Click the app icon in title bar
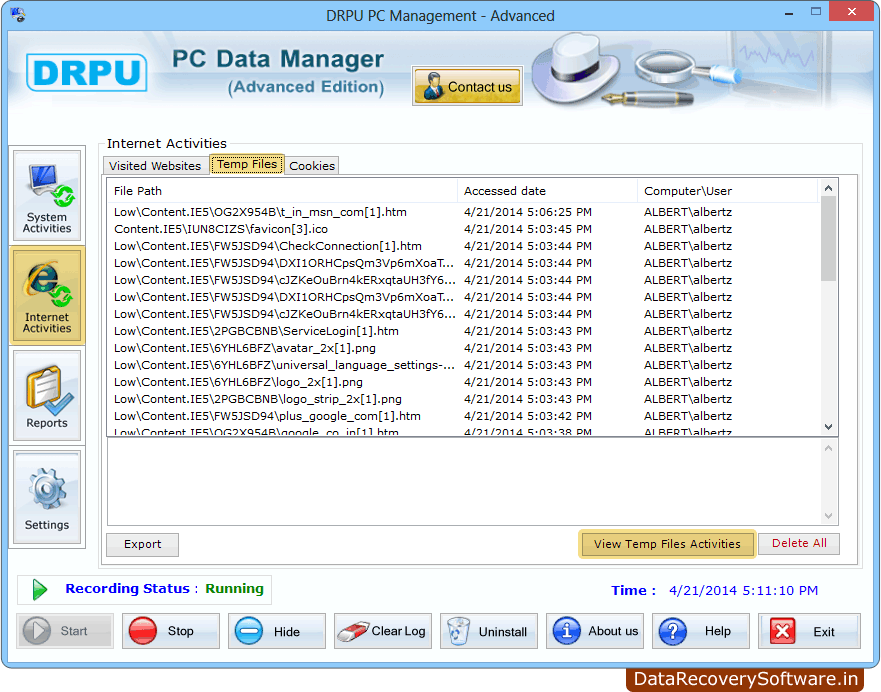881x692 pixels. pyautogui.click(x=18, y=15)
